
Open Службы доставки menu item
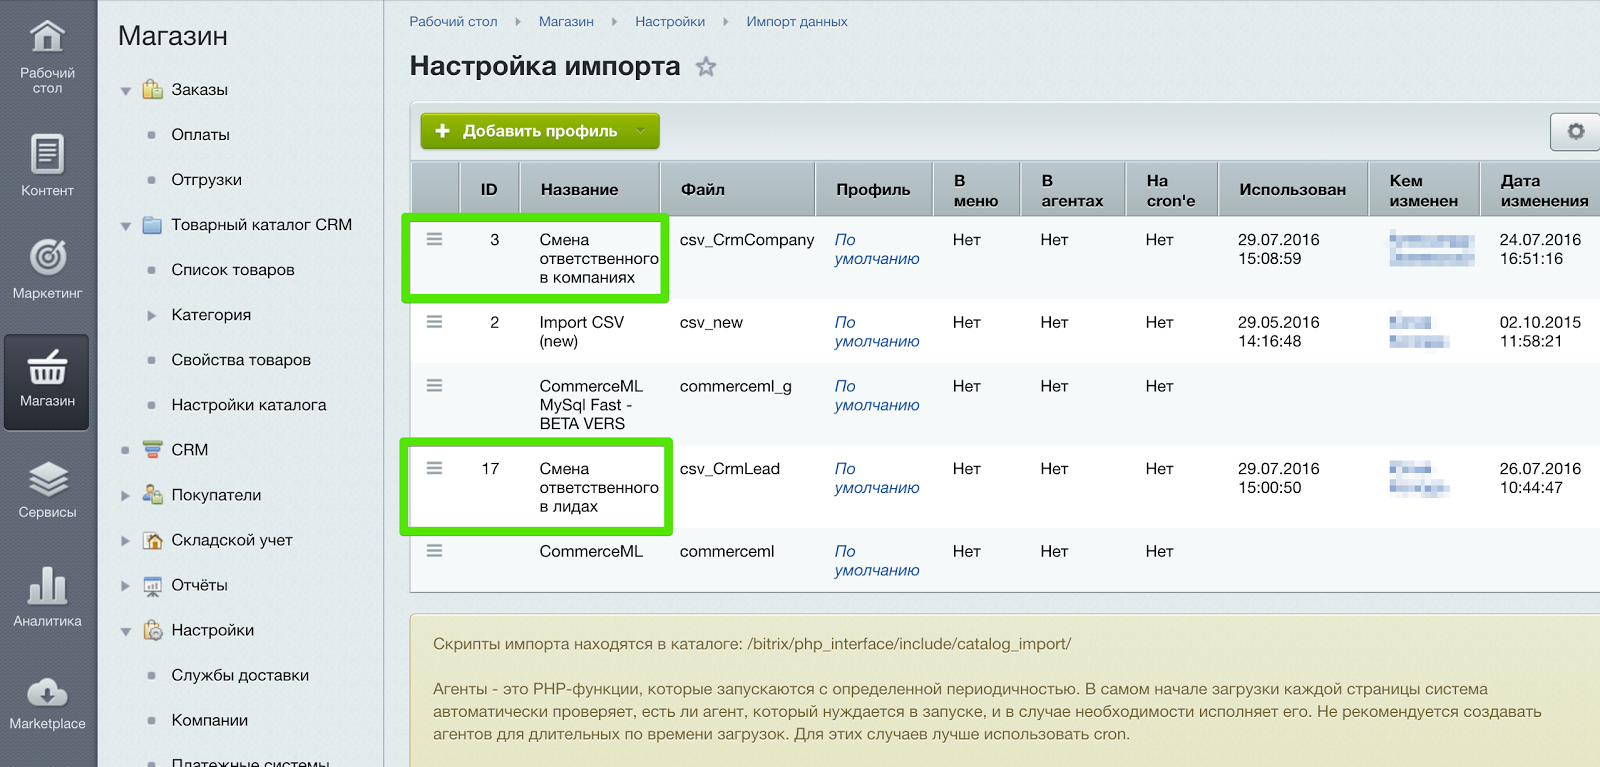pyautogui.click(x=240, y=675)
